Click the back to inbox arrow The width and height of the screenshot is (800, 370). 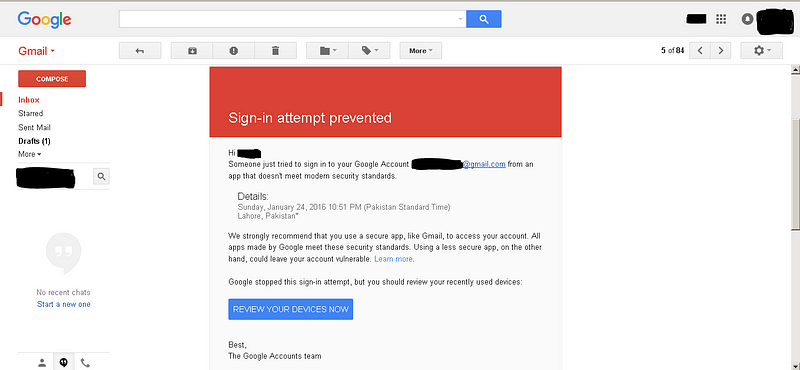pyautogui.click(x=140, y=51)
